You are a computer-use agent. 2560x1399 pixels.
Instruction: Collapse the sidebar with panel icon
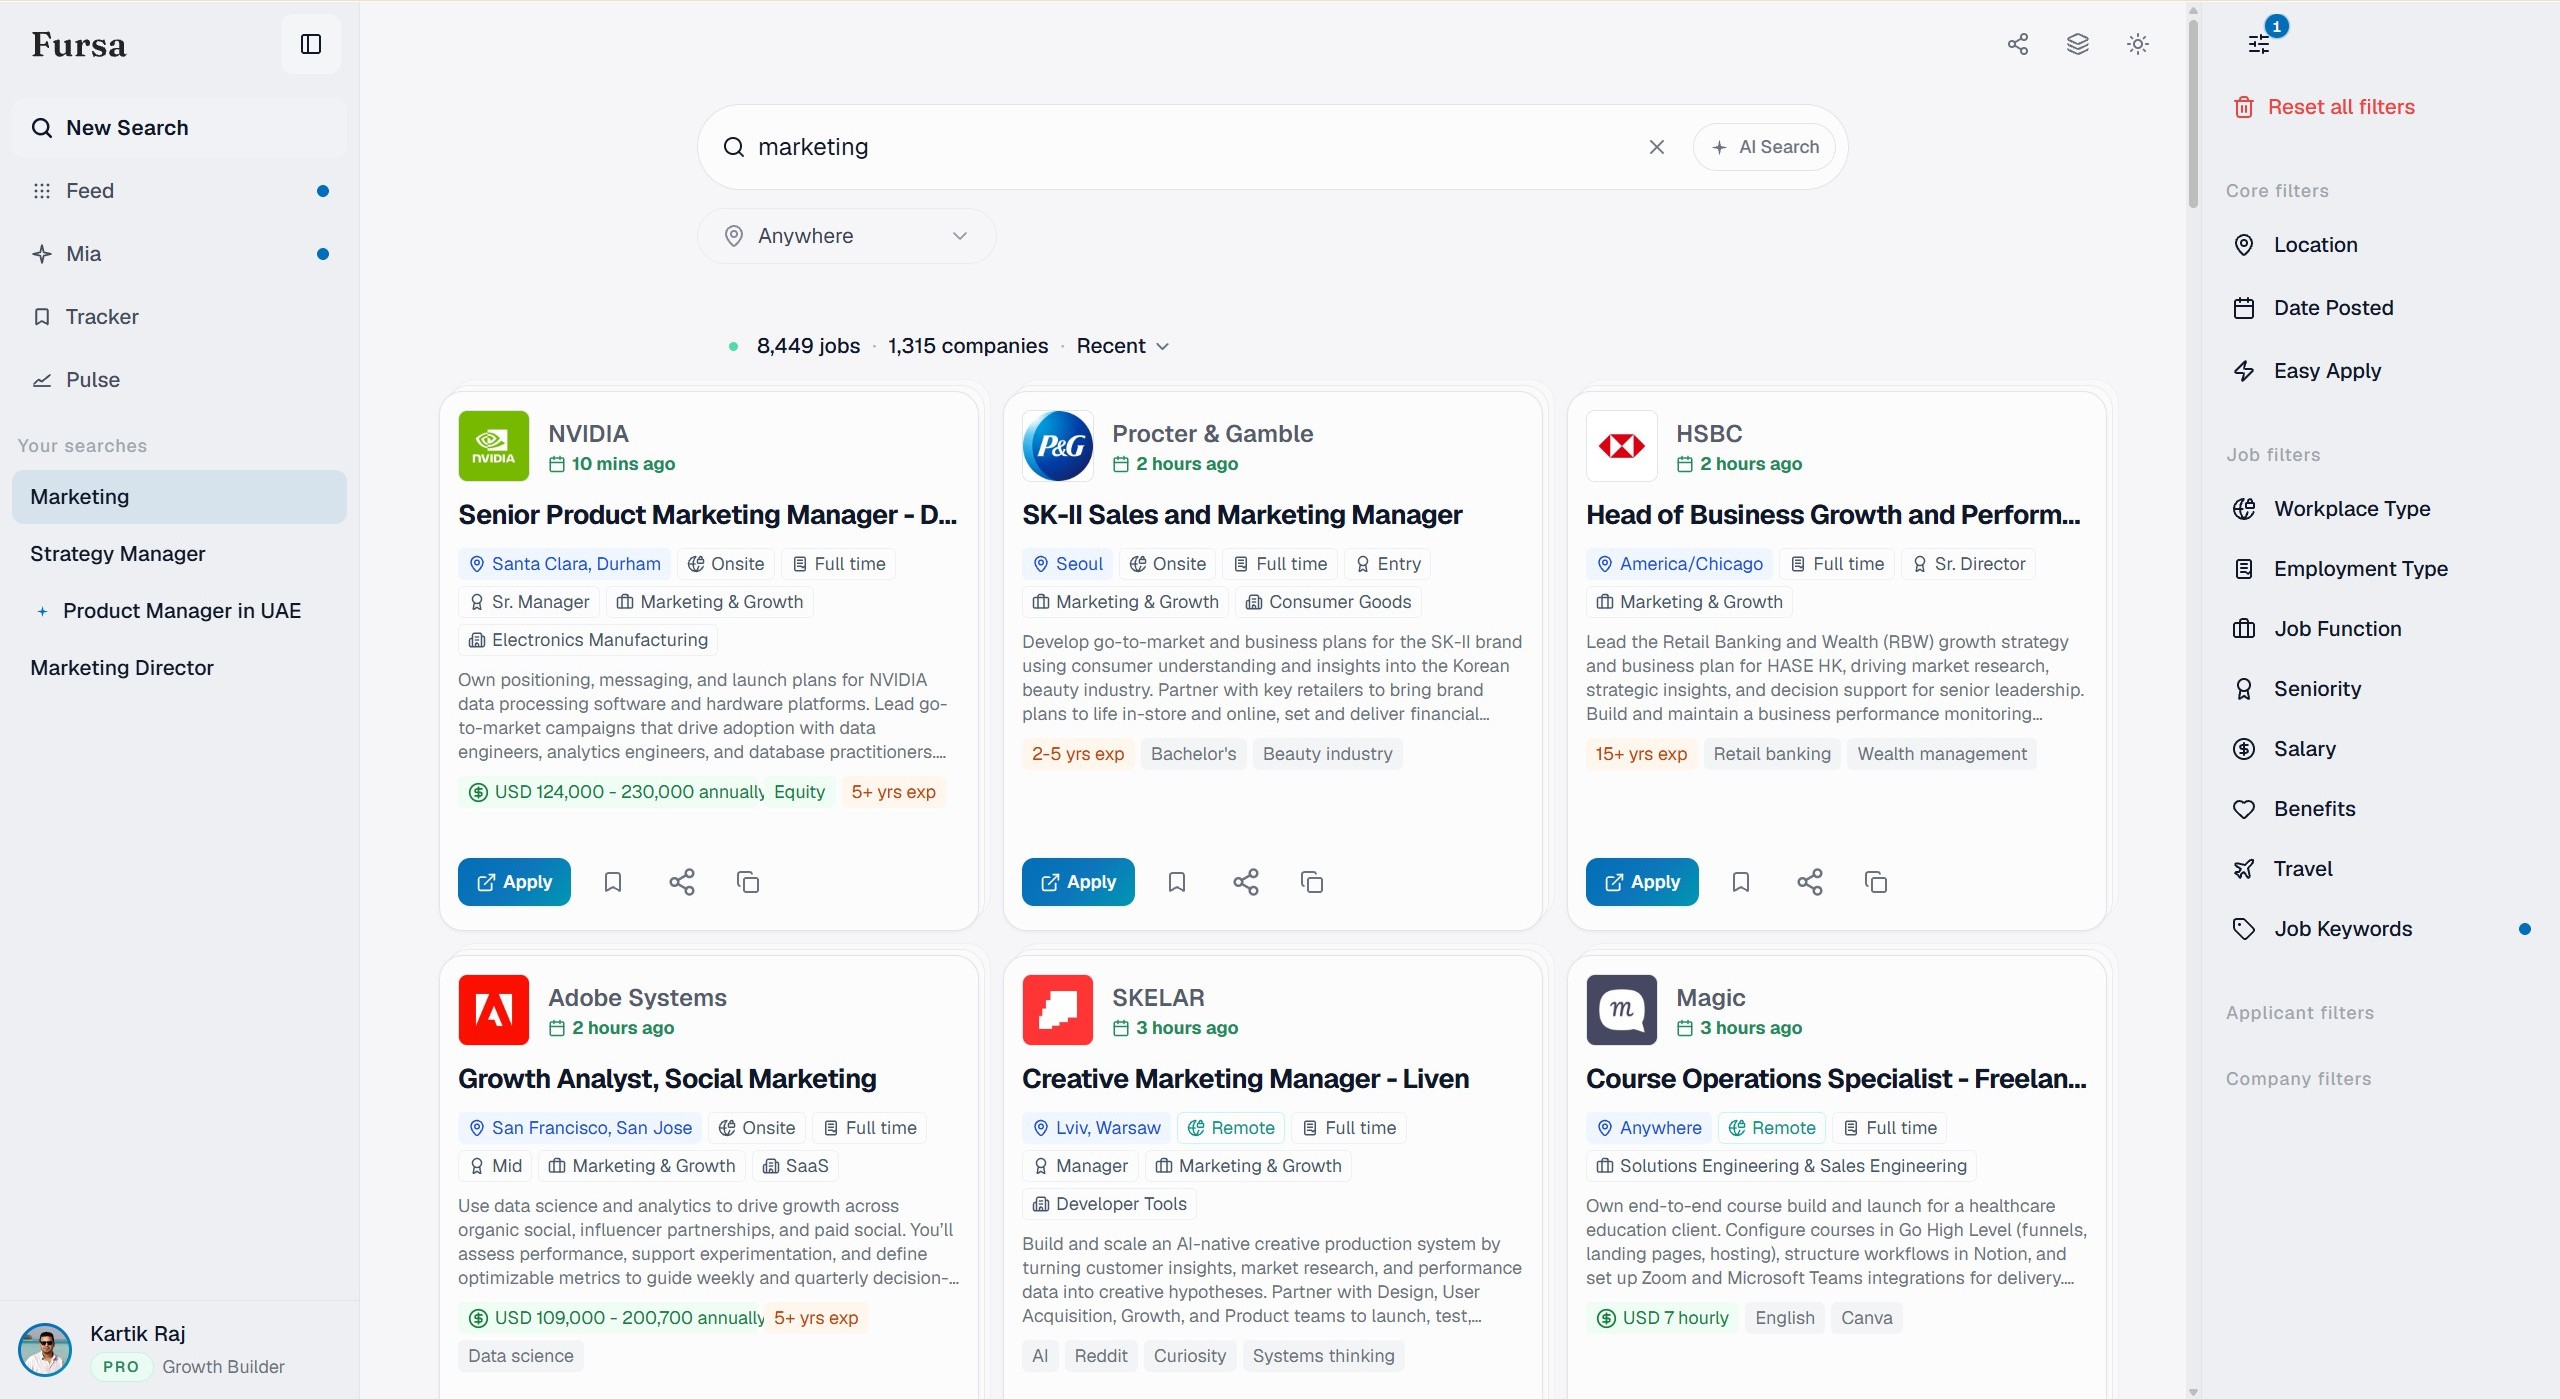click(x=311, y=44)
